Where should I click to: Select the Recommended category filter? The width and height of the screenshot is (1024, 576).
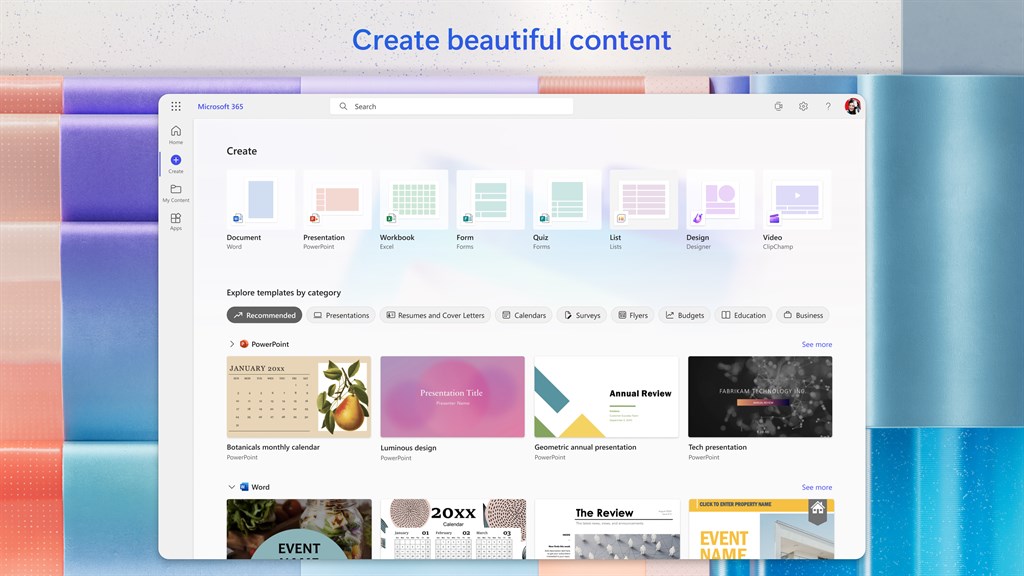pos(264,315)
